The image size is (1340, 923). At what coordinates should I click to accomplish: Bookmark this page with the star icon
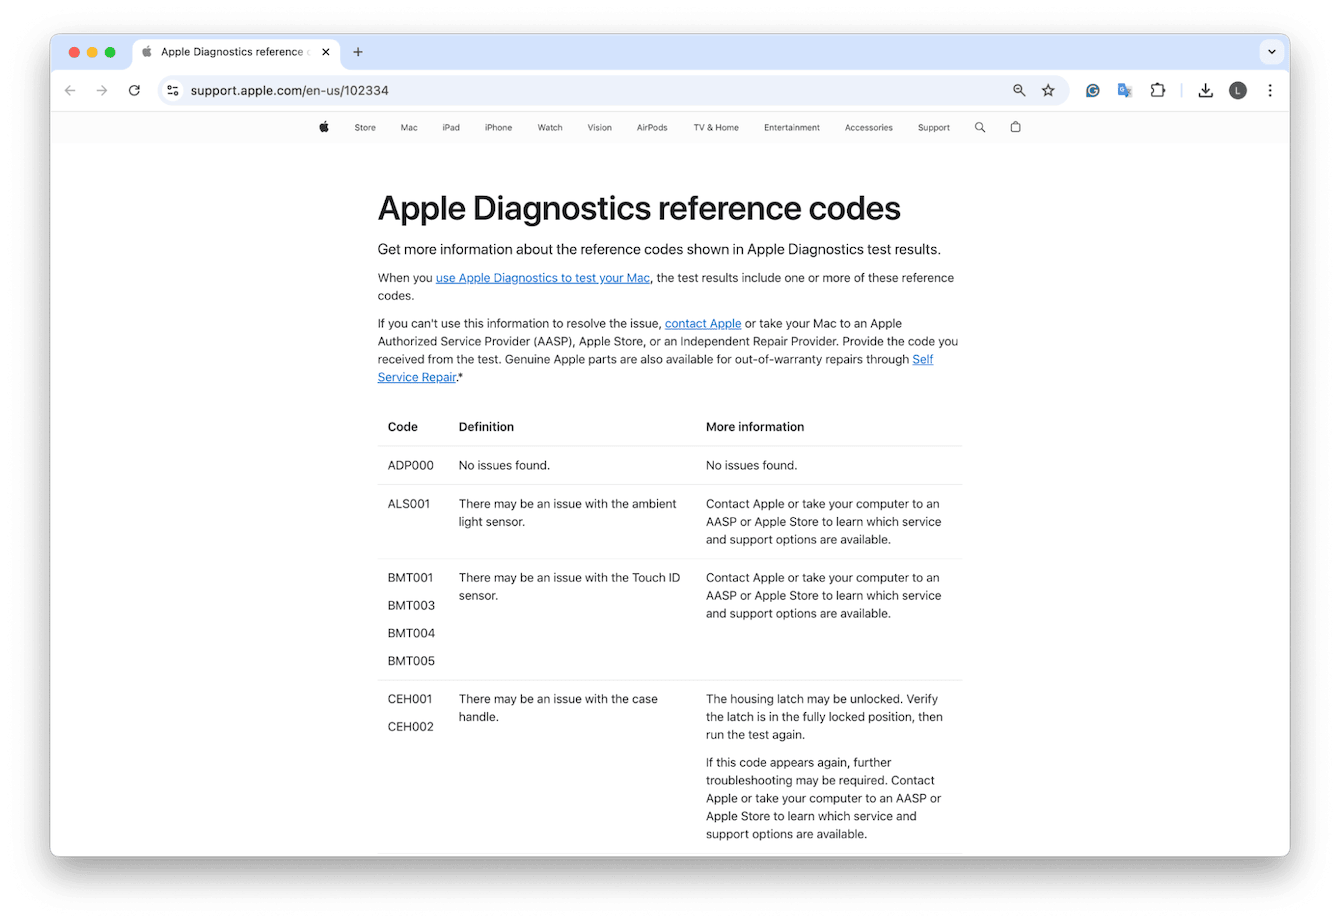point(1048,90)
